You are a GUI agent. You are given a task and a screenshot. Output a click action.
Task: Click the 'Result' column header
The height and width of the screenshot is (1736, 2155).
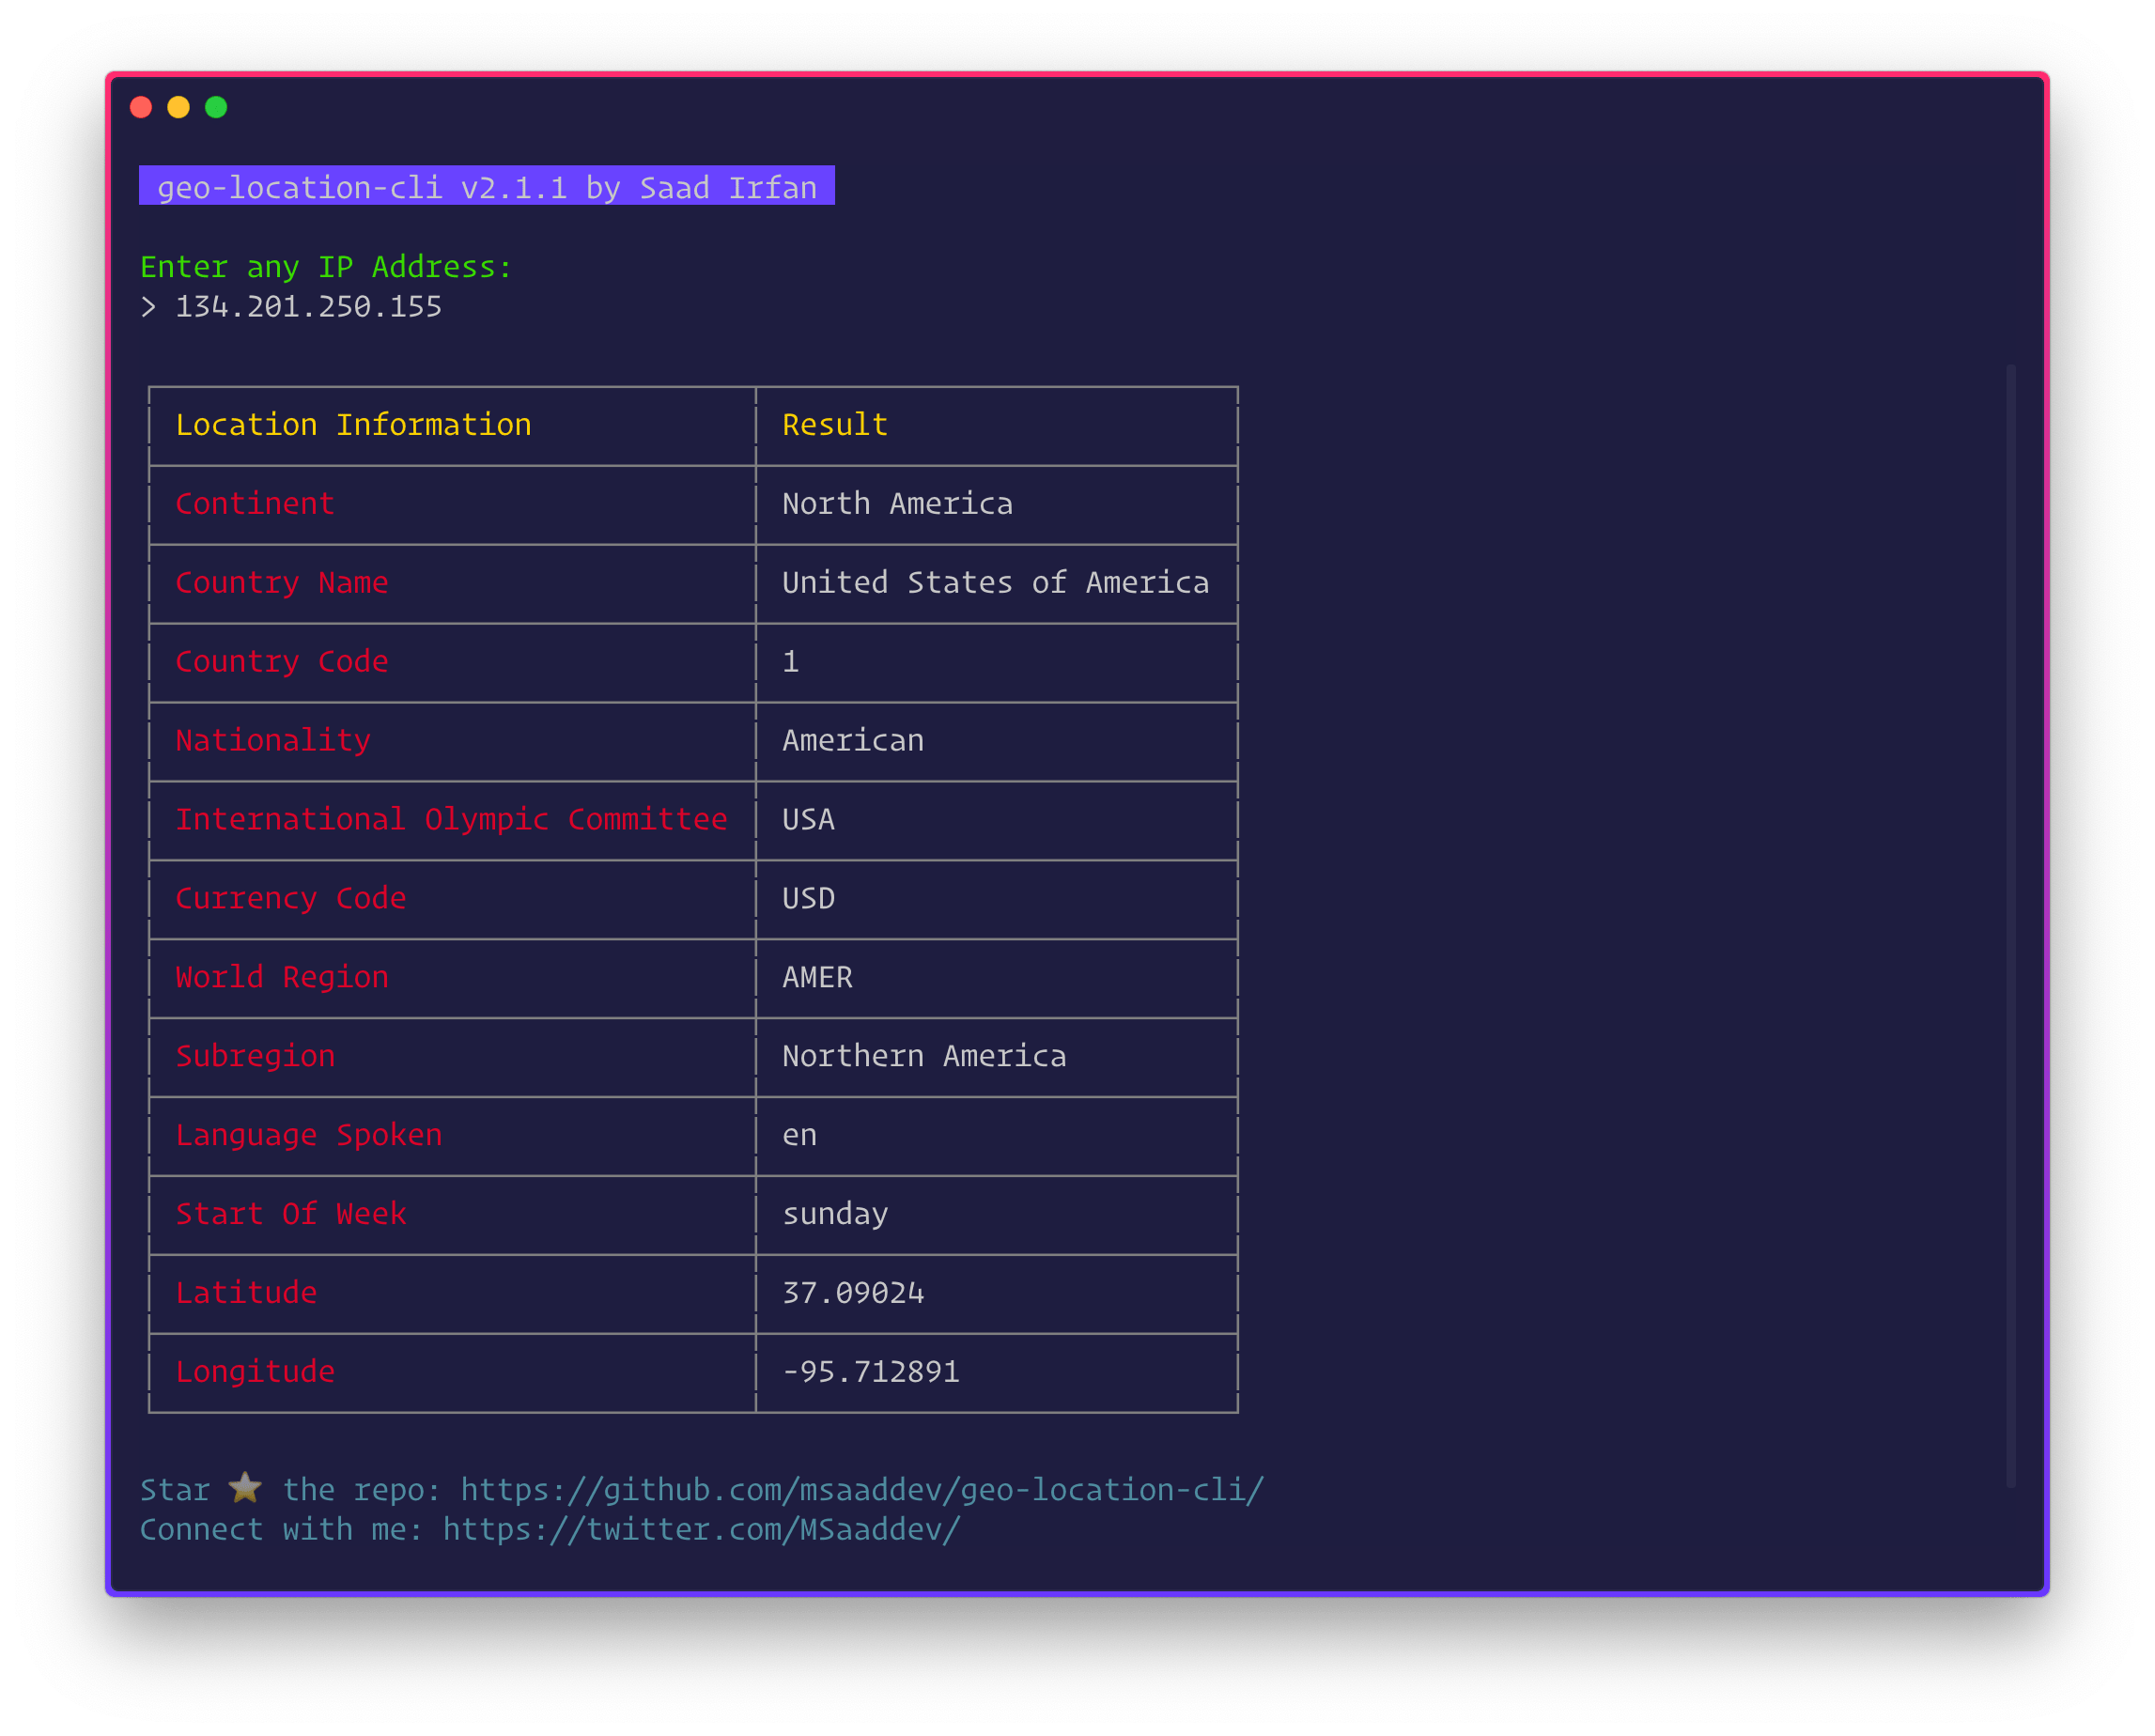click(x=835, y=425)
